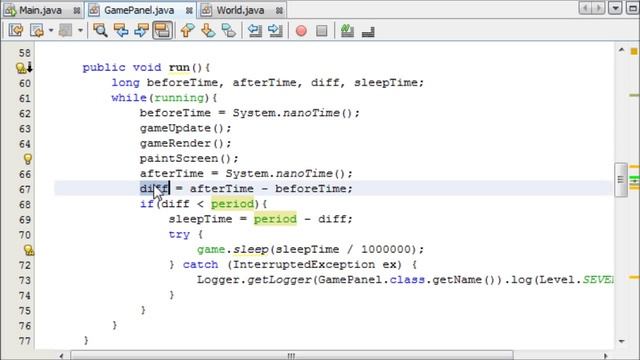Close the World.java tab
The image size is (640, 360).
pos(279,11)
